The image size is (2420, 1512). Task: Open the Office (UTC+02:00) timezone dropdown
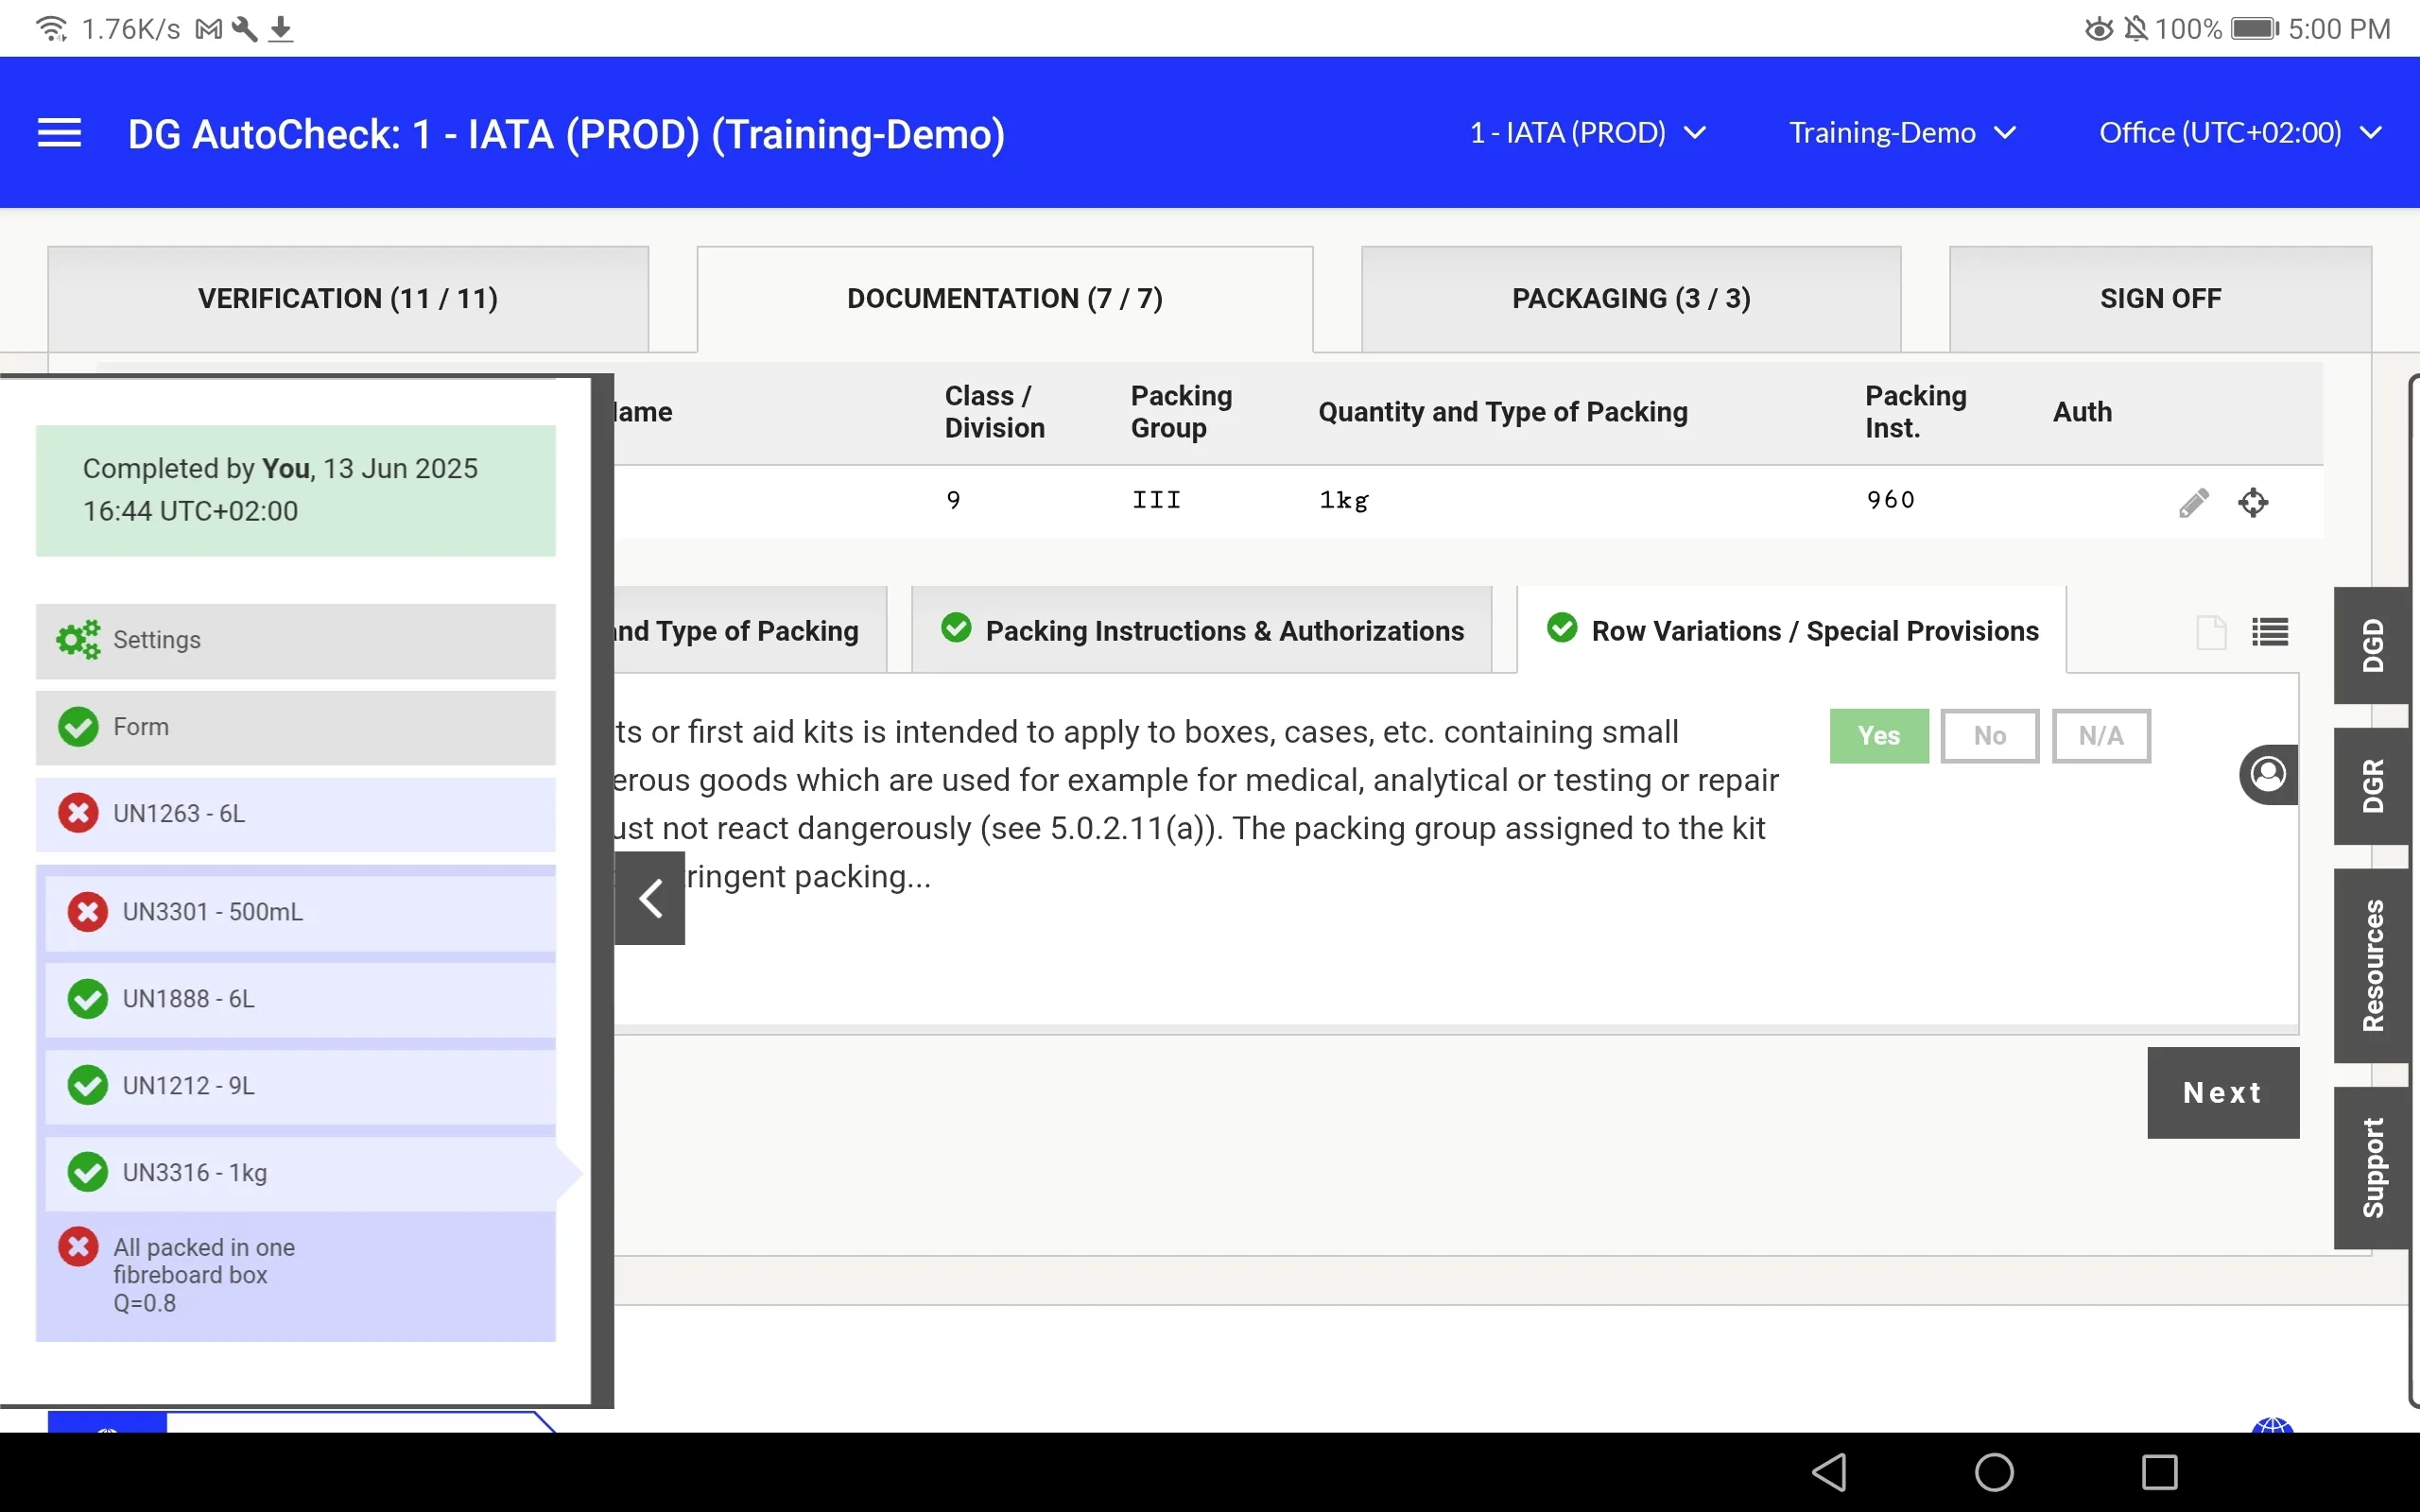click(2240, 133)
